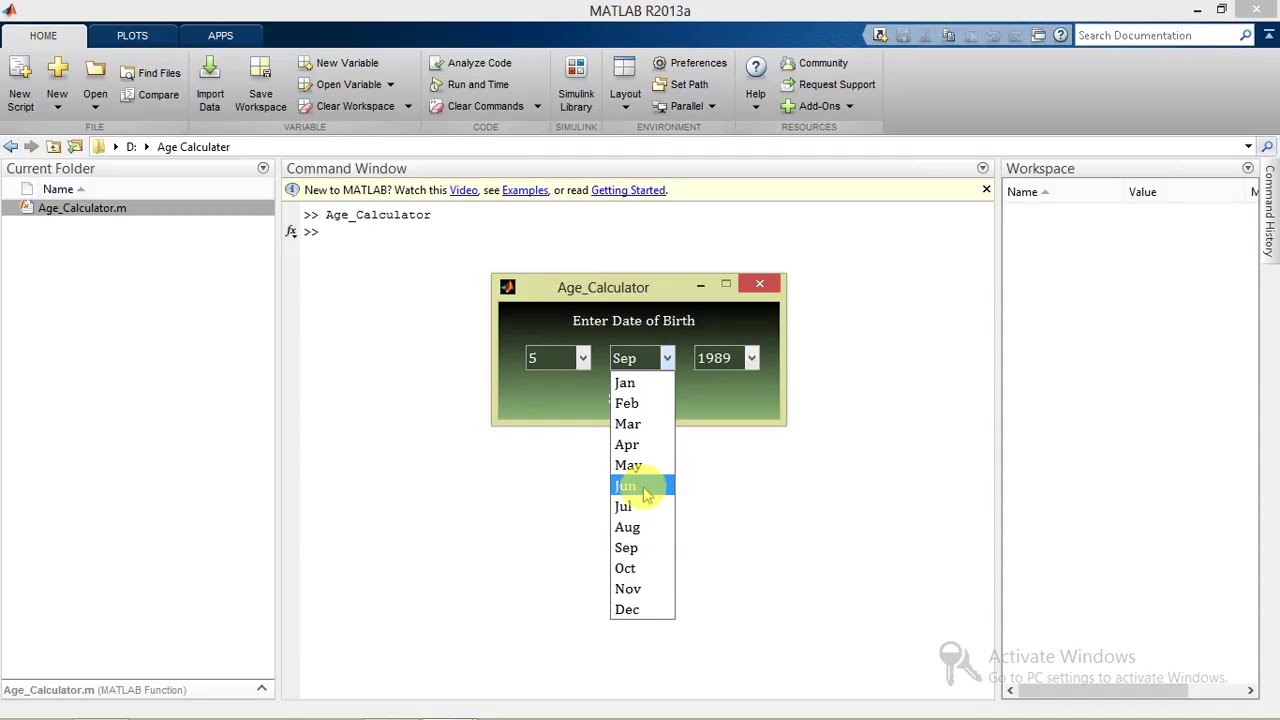Pick Dec from month list
The height and width of the screenshot is (720, 1280).
point(642,609)
